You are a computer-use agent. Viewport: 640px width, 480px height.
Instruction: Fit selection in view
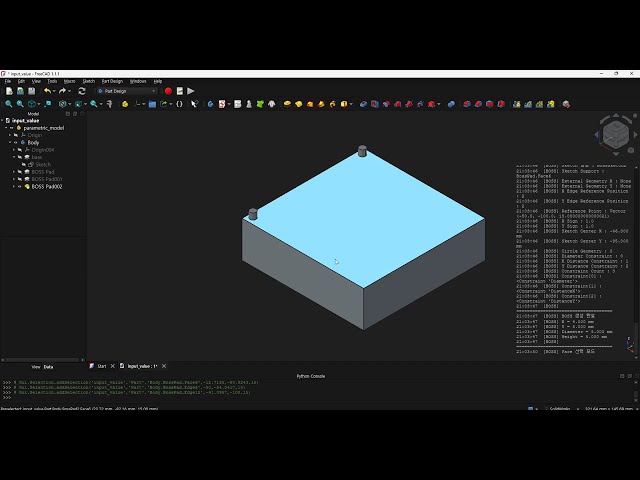[x=20, y=104]
